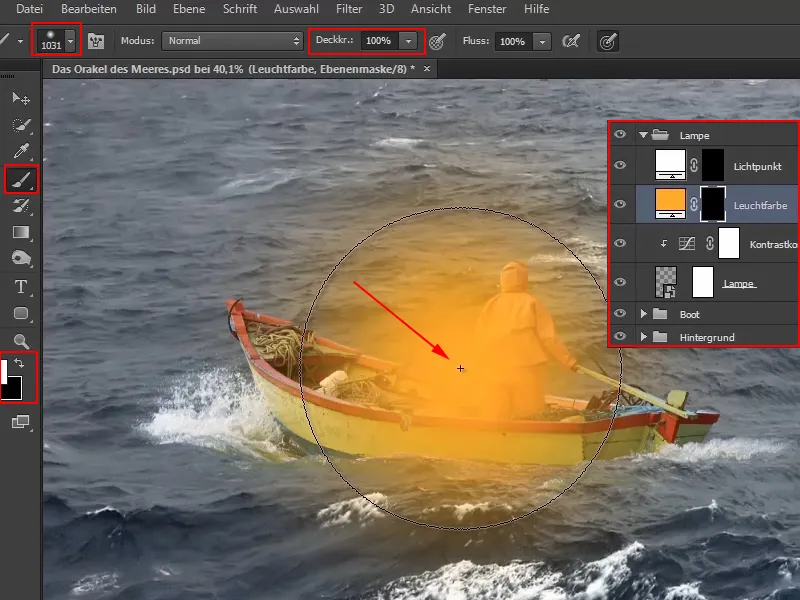This screenshot has height=600, width=800.
Task: Click the Deckkr. 100% input field
Action: click(380, 41)
